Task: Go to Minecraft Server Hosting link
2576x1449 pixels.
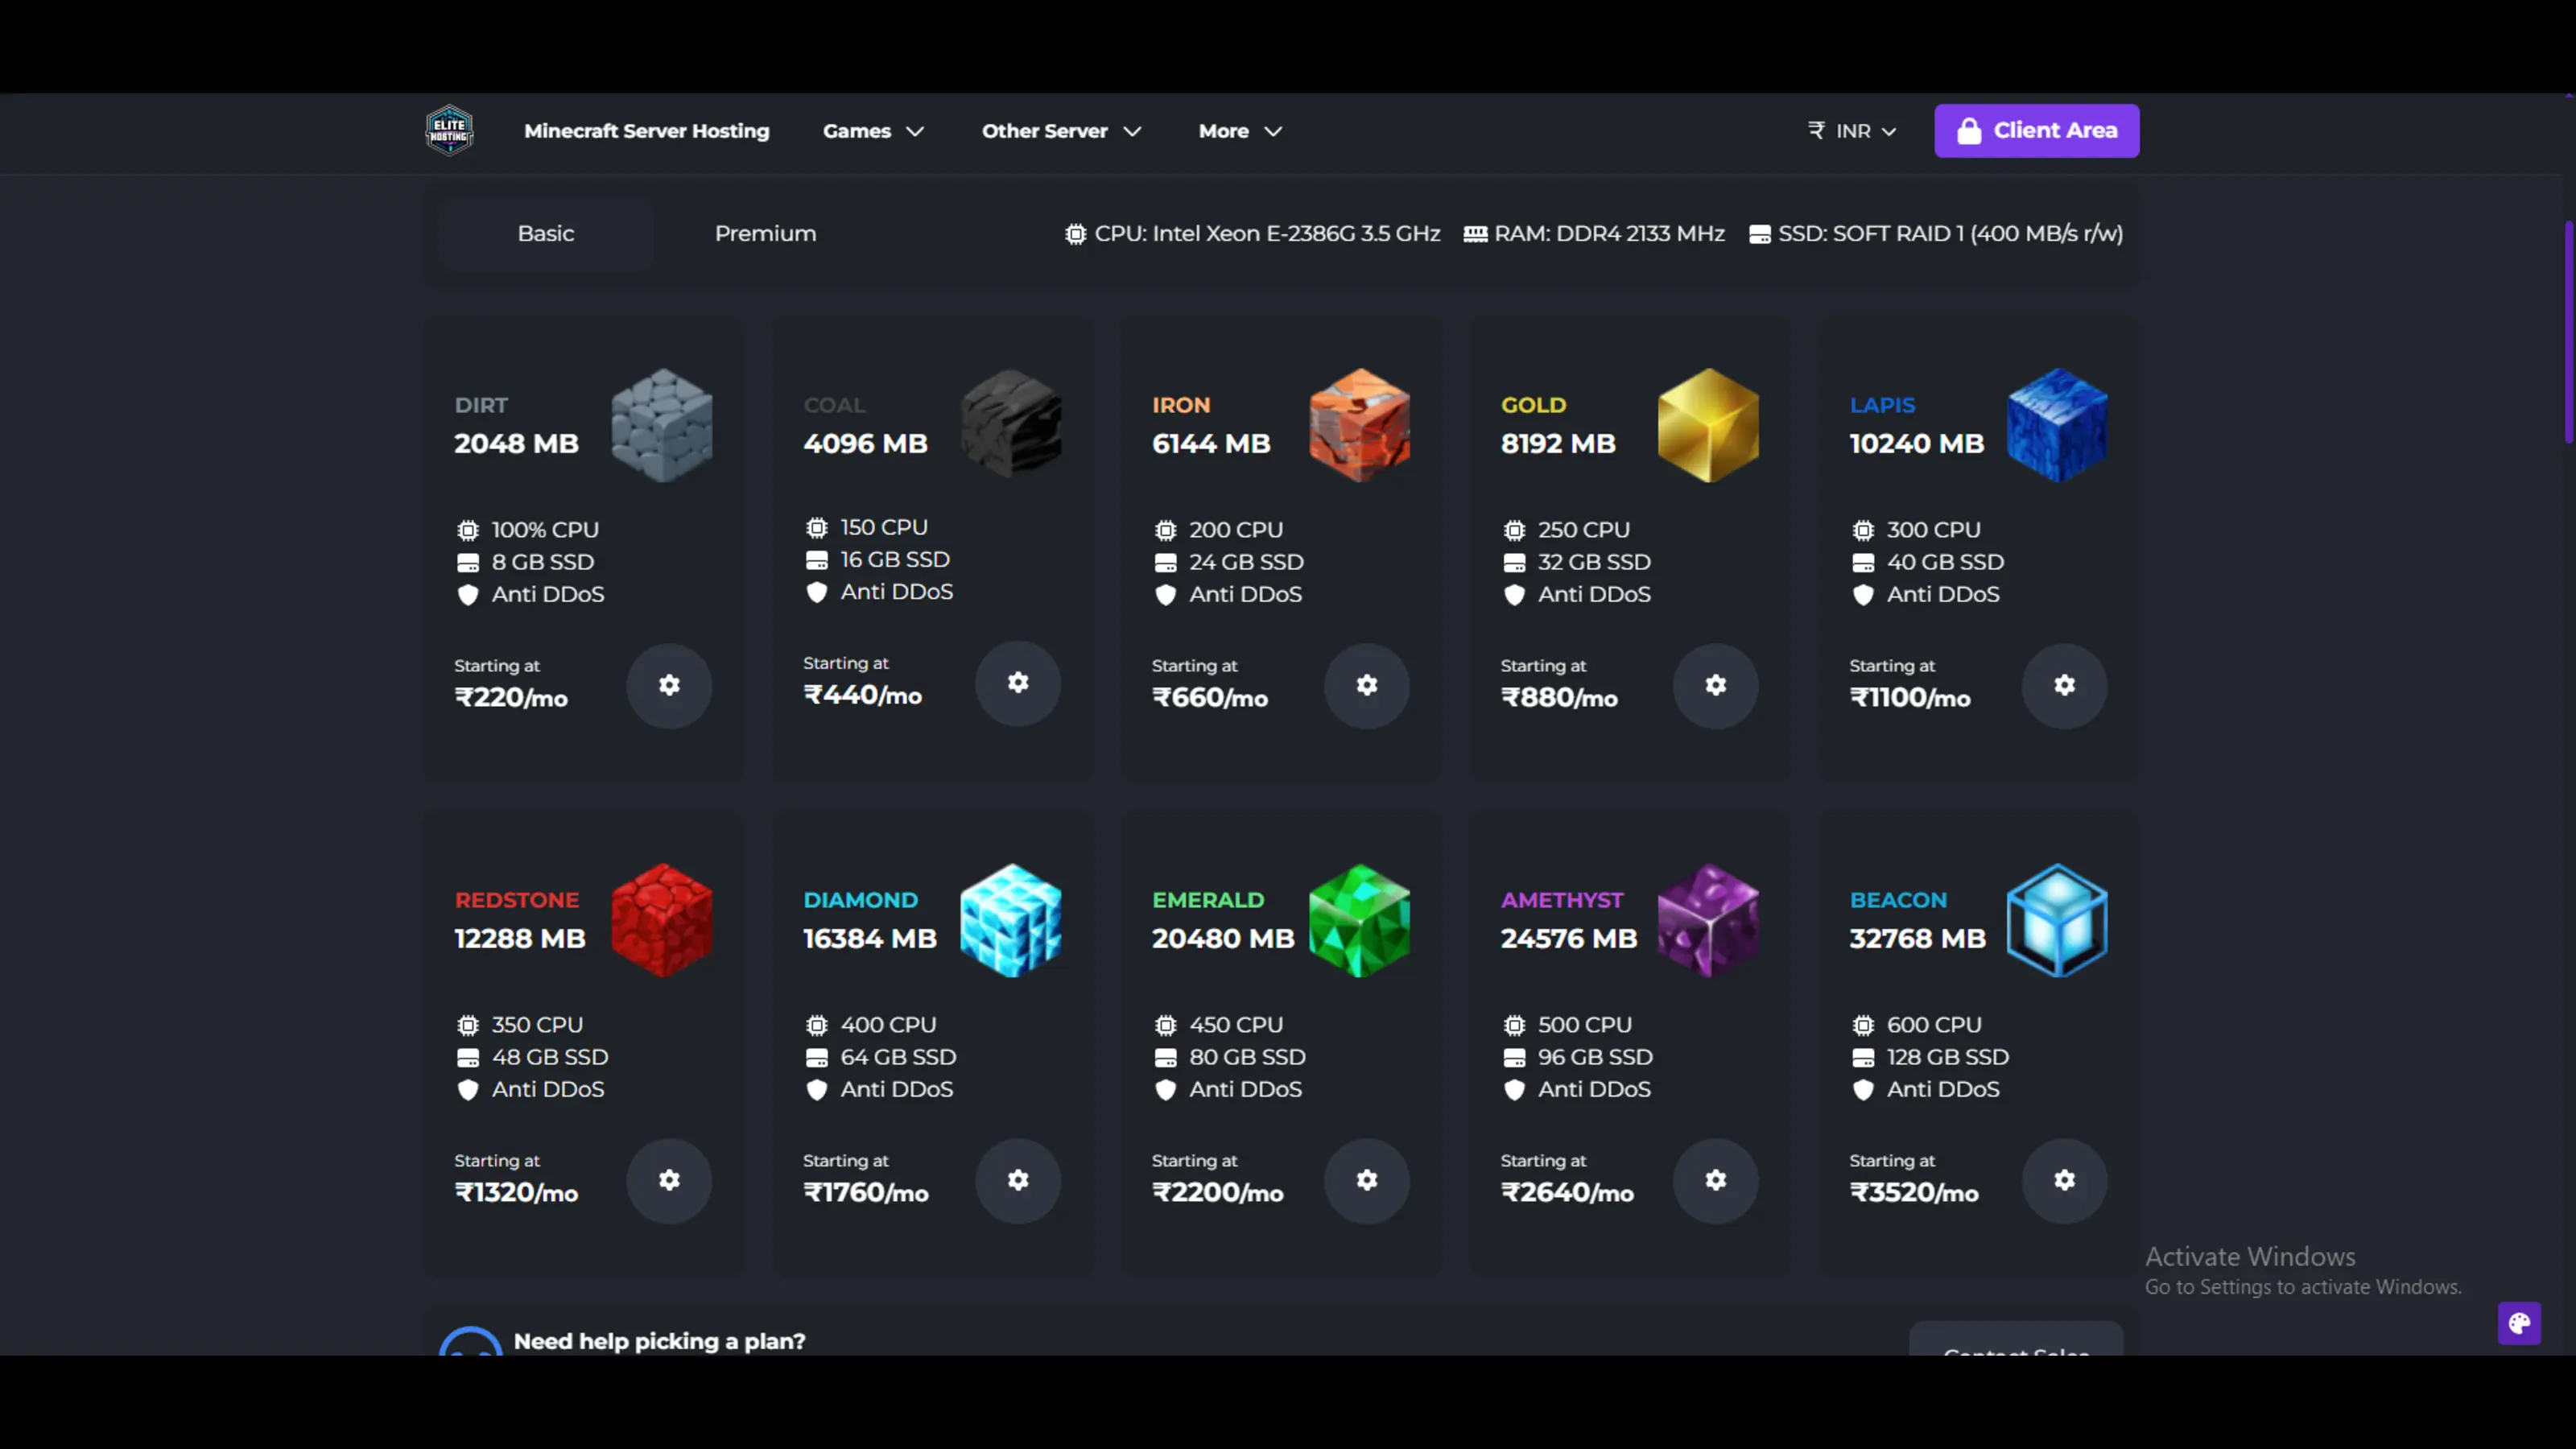Action: click(646, 131)
